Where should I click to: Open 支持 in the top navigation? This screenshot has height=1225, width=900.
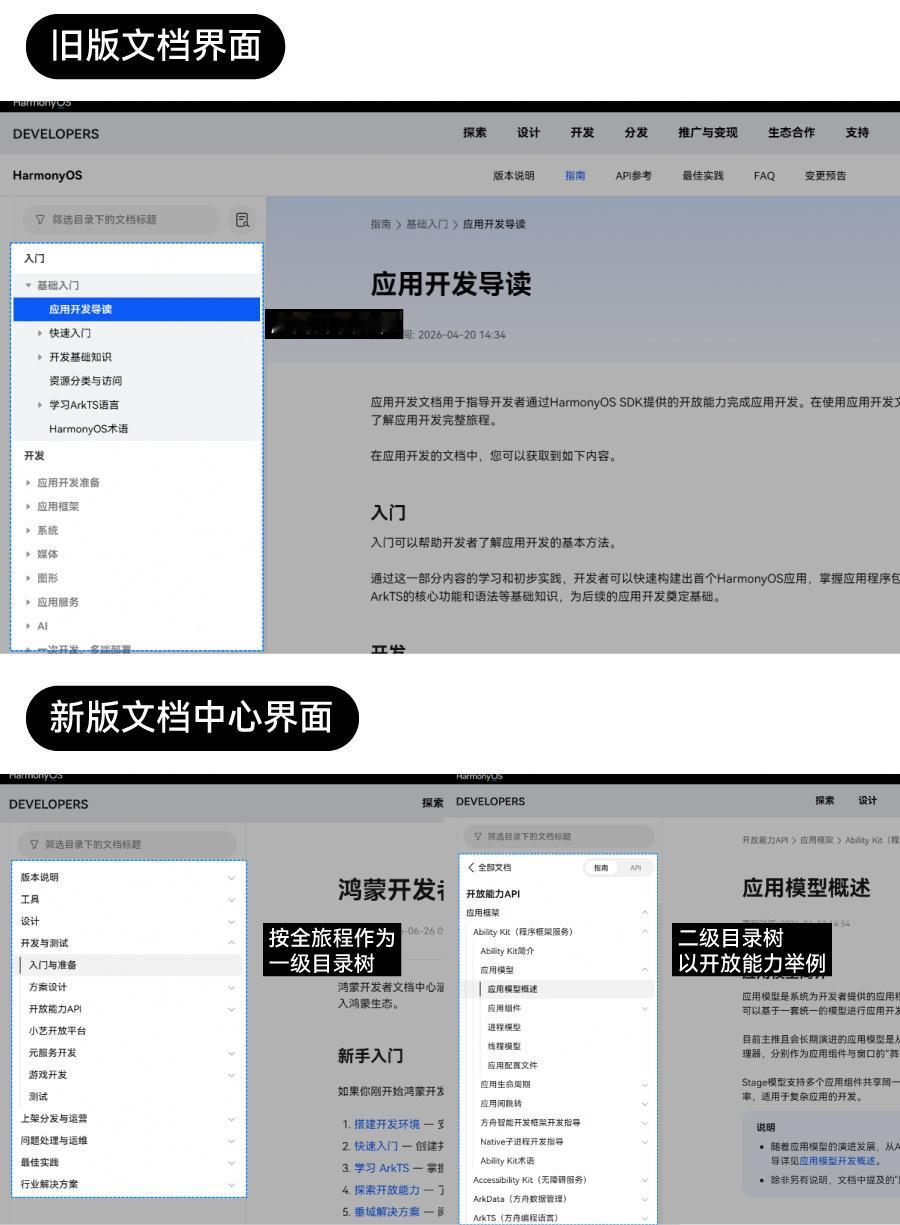click(x=857, y=133)
